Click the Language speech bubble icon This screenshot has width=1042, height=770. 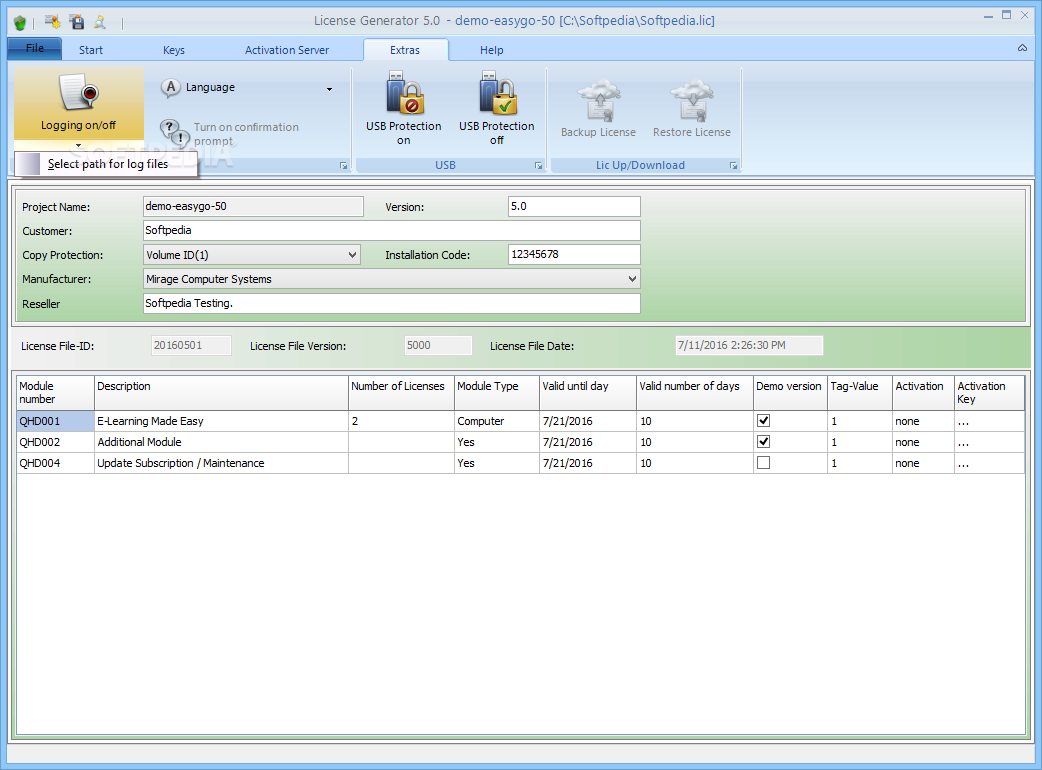171,88
